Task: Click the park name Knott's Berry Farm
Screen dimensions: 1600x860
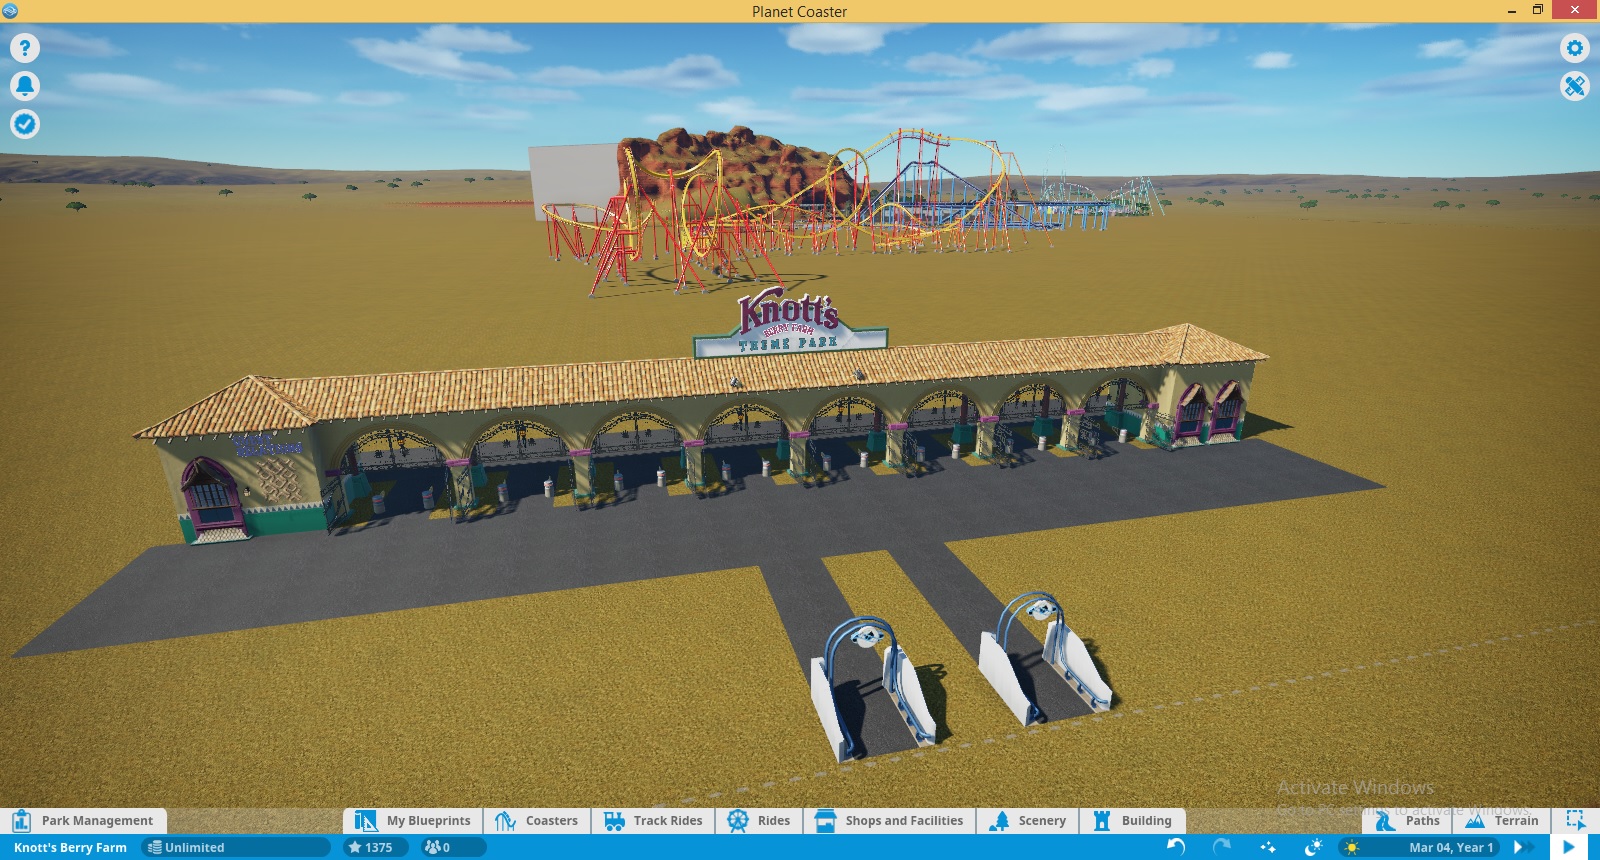Action: click(70, 847)
